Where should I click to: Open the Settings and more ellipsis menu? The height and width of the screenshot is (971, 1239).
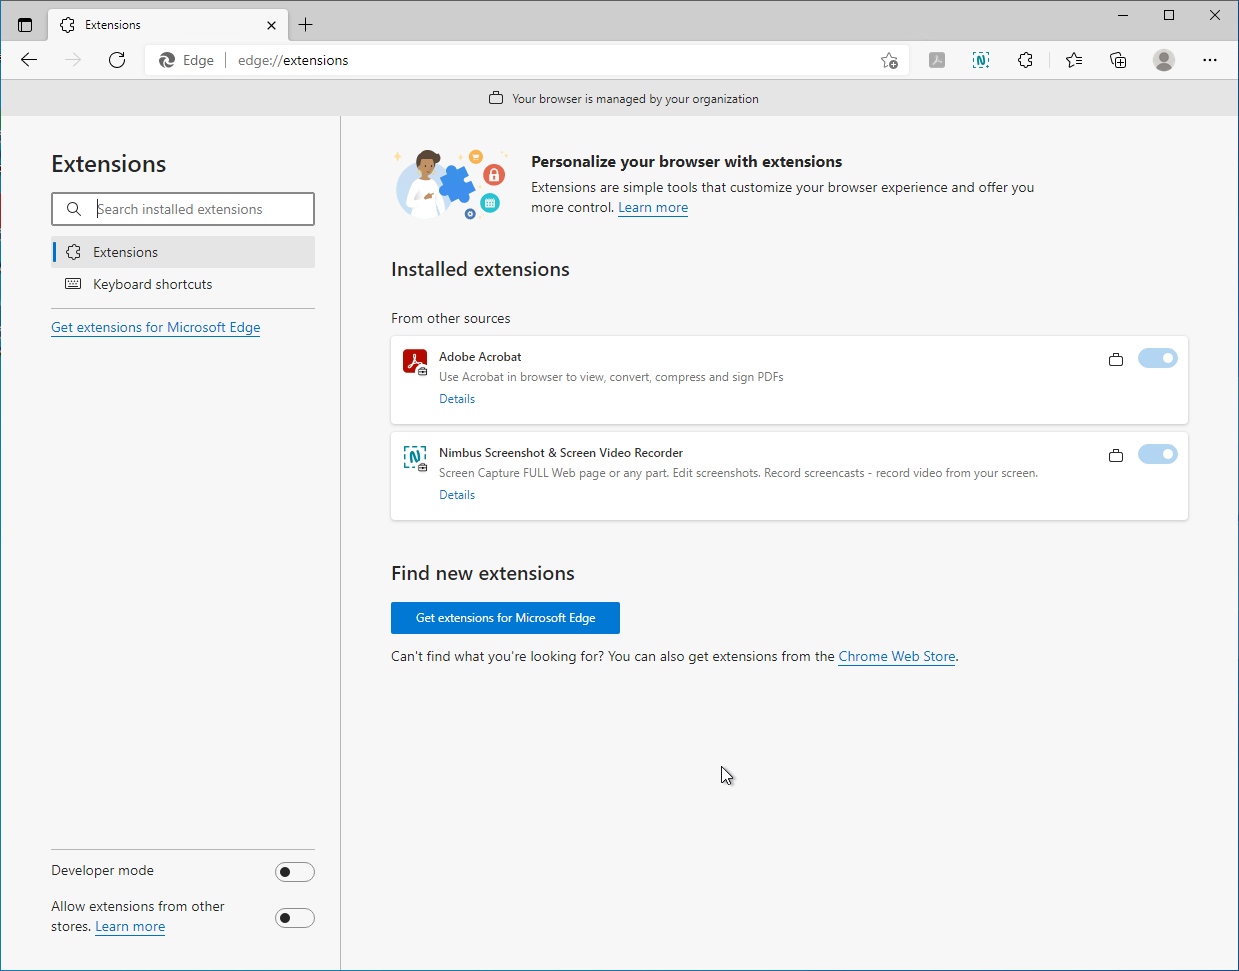pos(1210,60)
